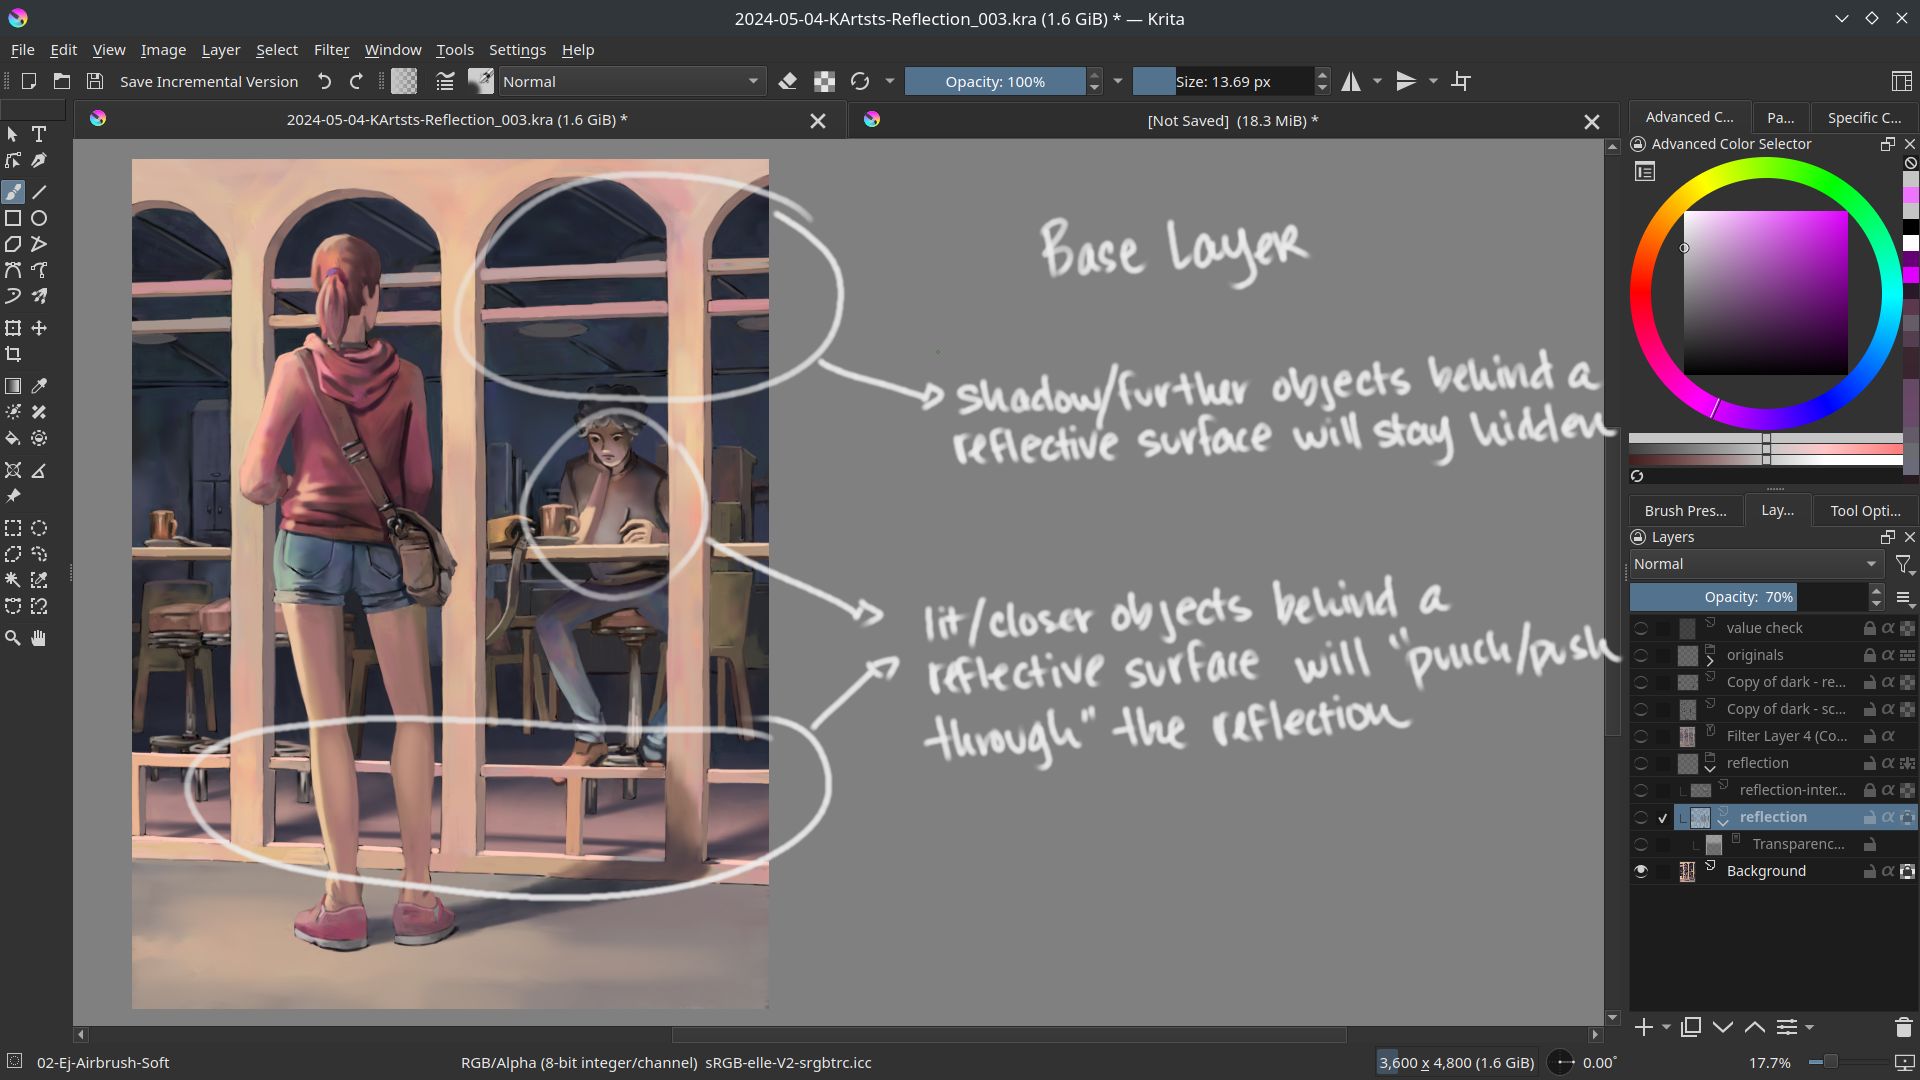Screen dimensions: 1920x1080
Task: Toggle visibility of Filter Layer 4
Action: pyautogui.click(x=1641, y=736)
